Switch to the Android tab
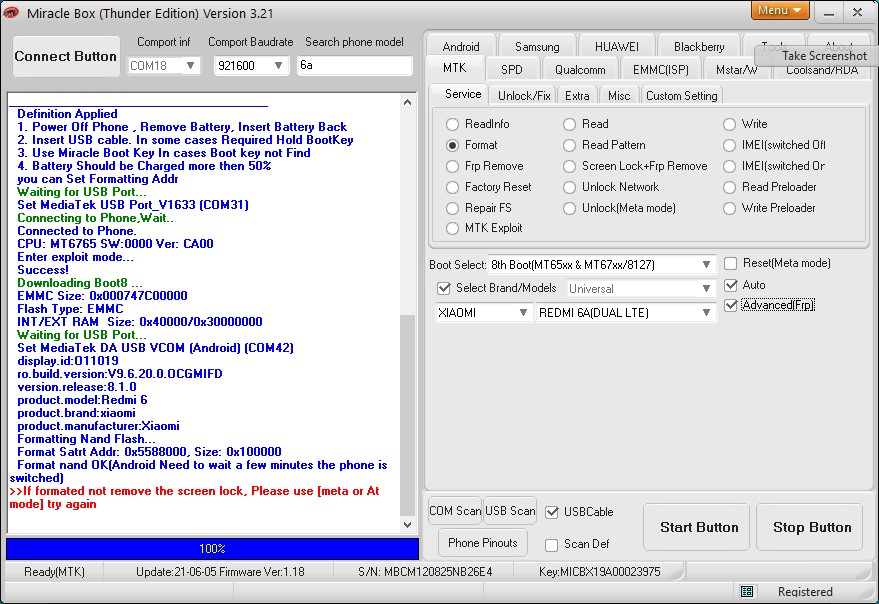This screenshot has width=879, height=604. (x=461, y=47)
